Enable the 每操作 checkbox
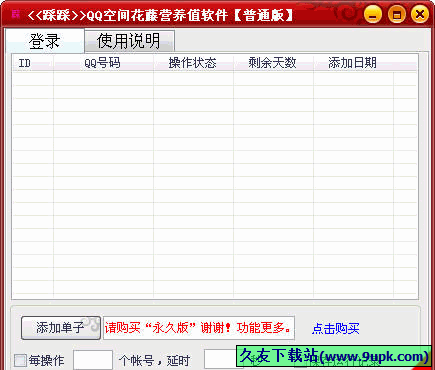 click(20, 361)
